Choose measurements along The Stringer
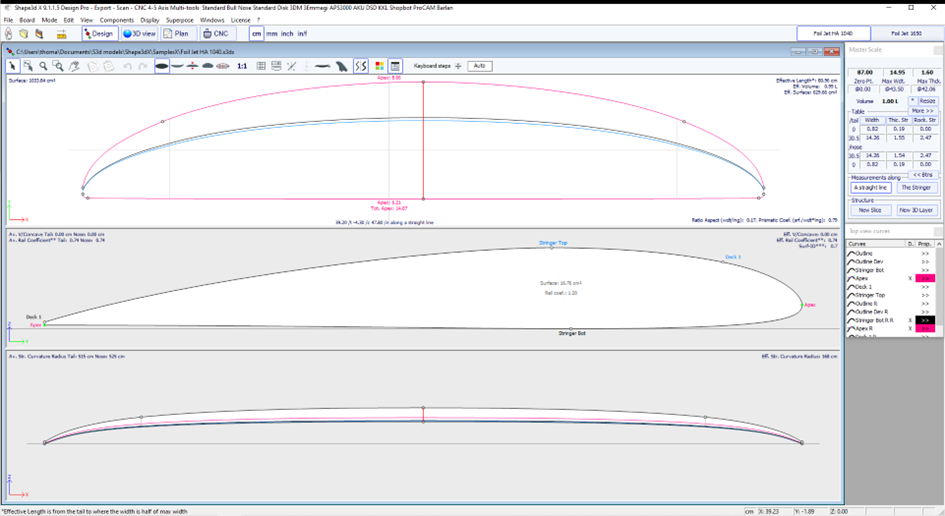The image size is (945, 516). [x=917, y=187]
